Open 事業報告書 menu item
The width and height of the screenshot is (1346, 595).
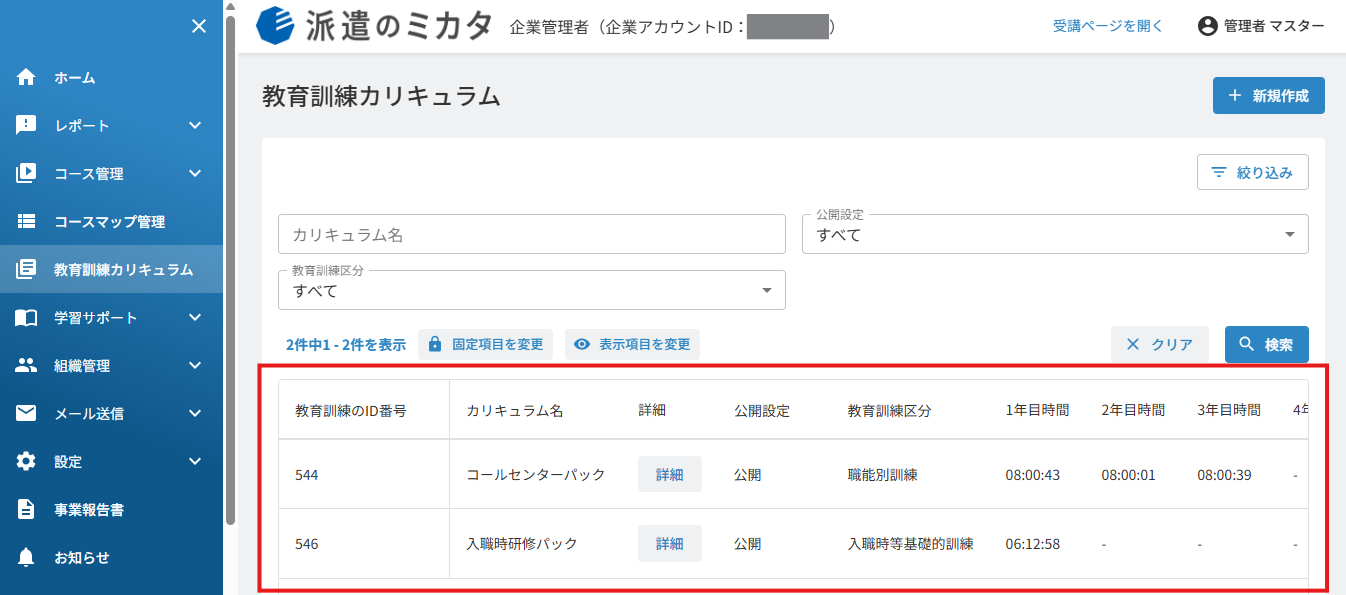(111, 509)
